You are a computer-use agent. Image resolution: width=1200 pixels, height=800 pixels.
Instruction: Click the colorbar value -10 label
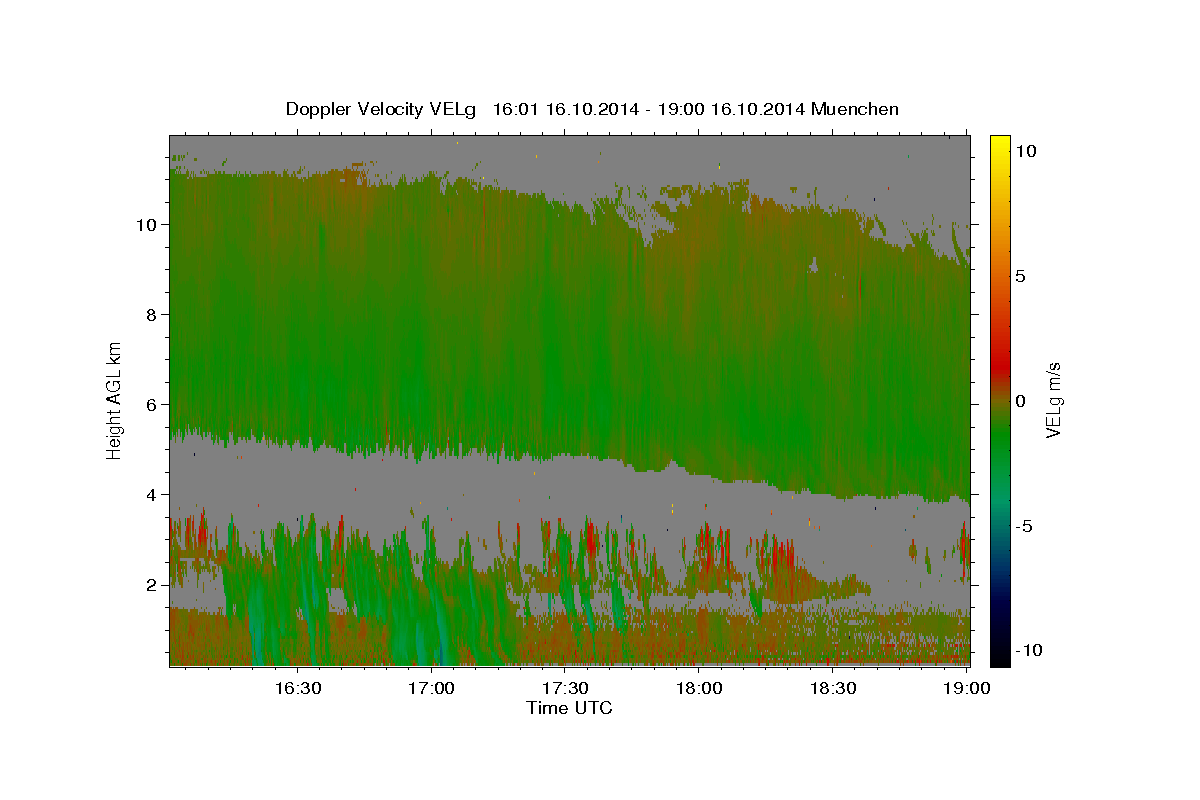1029,650
